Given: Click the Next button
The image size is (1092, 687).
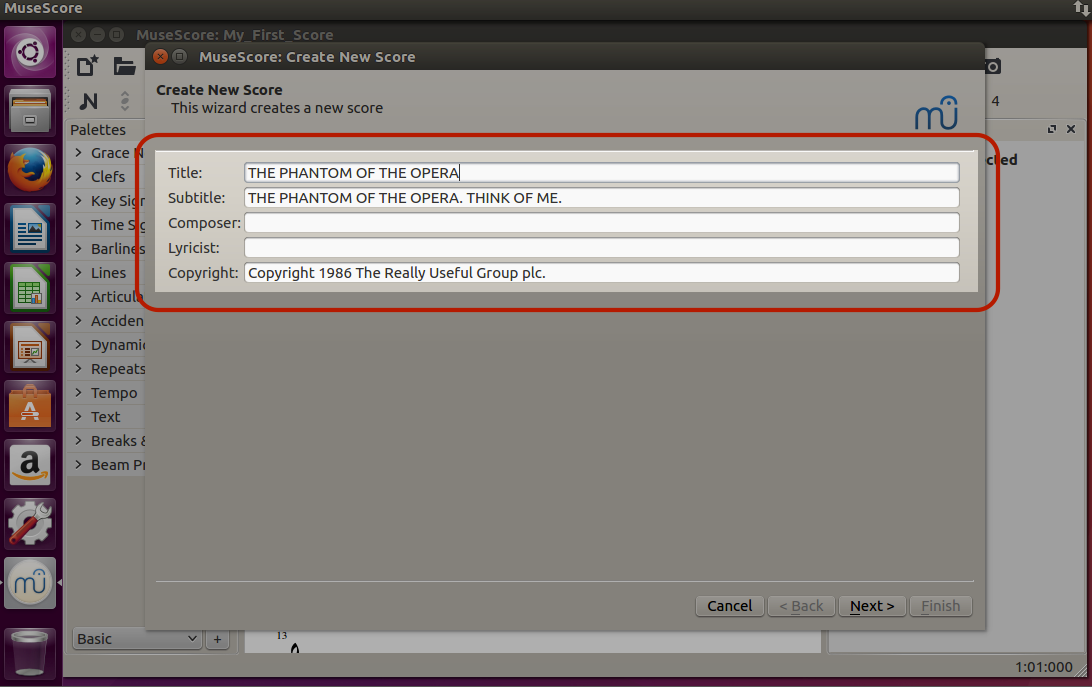Looking at the screenshot, I should pos(872,606).
